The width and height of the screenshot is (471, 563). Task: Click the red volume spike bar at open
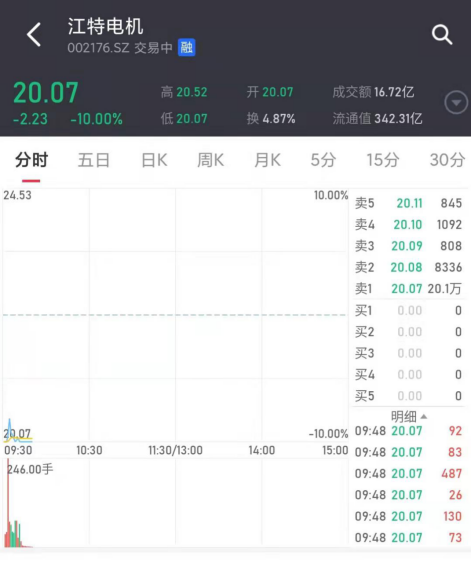8,503
